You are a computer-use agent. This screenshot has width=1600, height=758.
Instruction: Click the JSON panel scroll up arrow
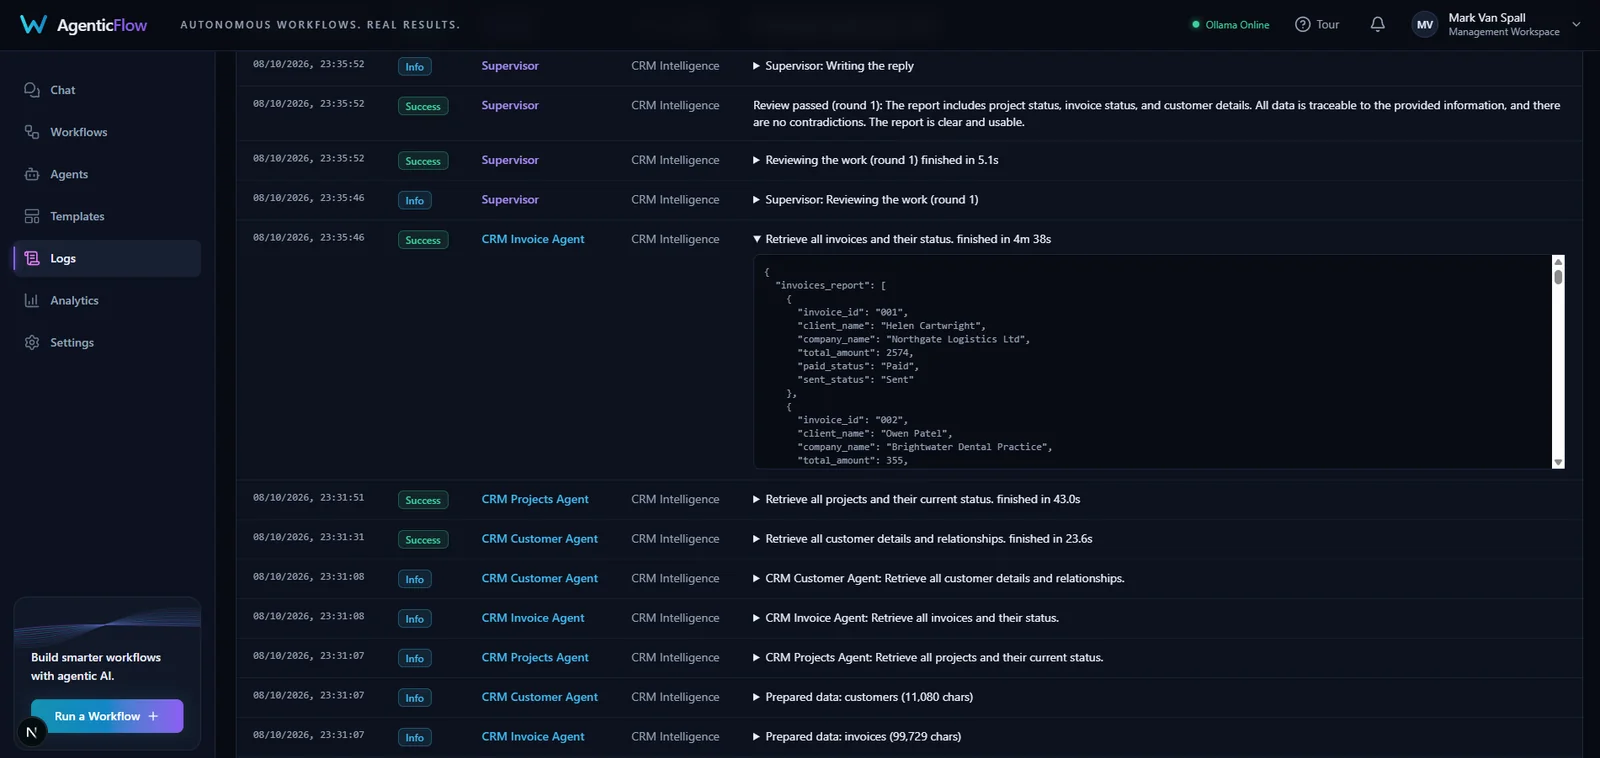pyautogui.click(x=1558, y=261)
